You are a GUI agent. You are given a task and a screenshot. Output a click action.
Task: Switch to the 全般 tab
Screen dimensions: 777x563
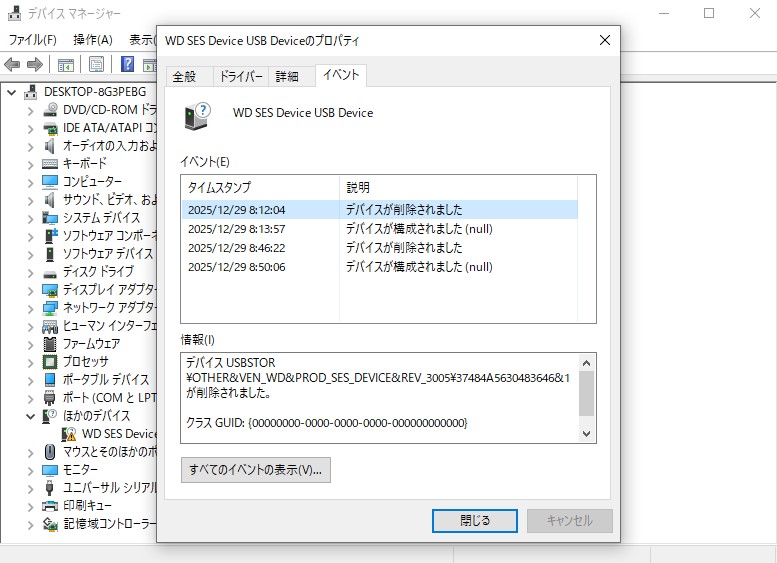coord(184,77)
